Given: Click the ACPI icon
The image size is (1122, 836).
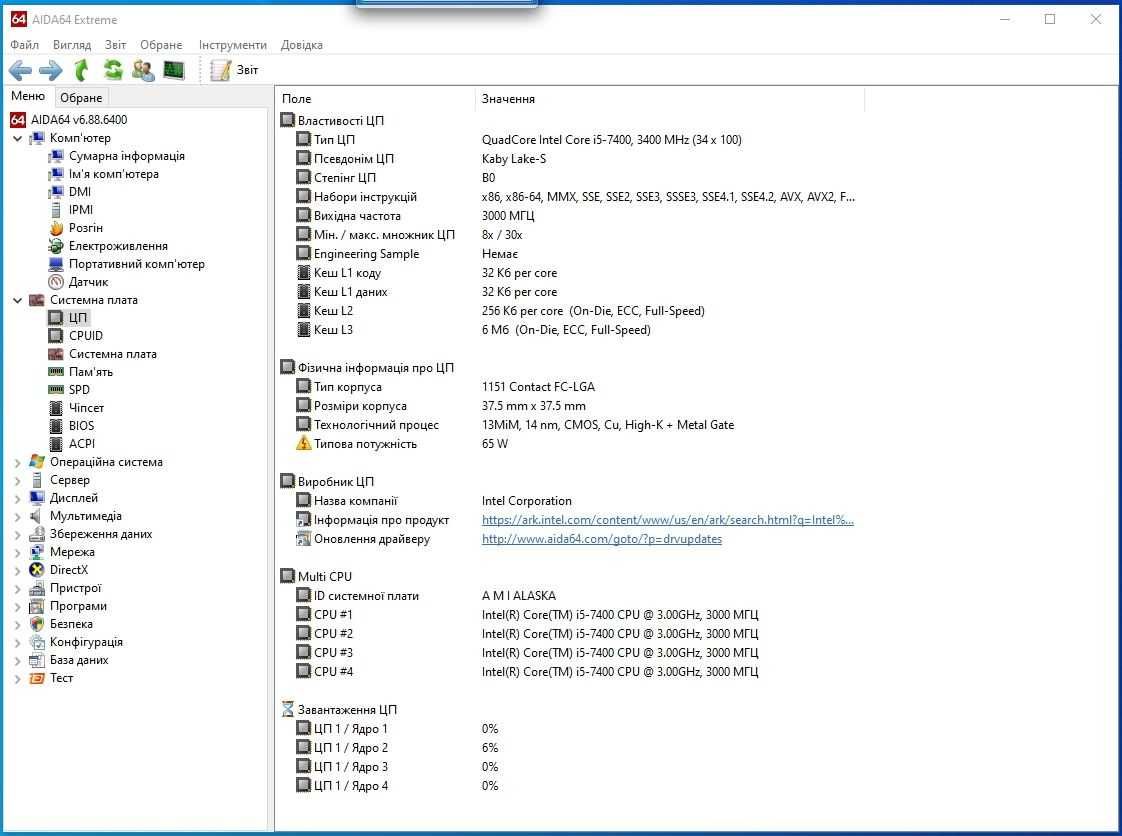Looking at the screenshot, I should pos(56,444).
